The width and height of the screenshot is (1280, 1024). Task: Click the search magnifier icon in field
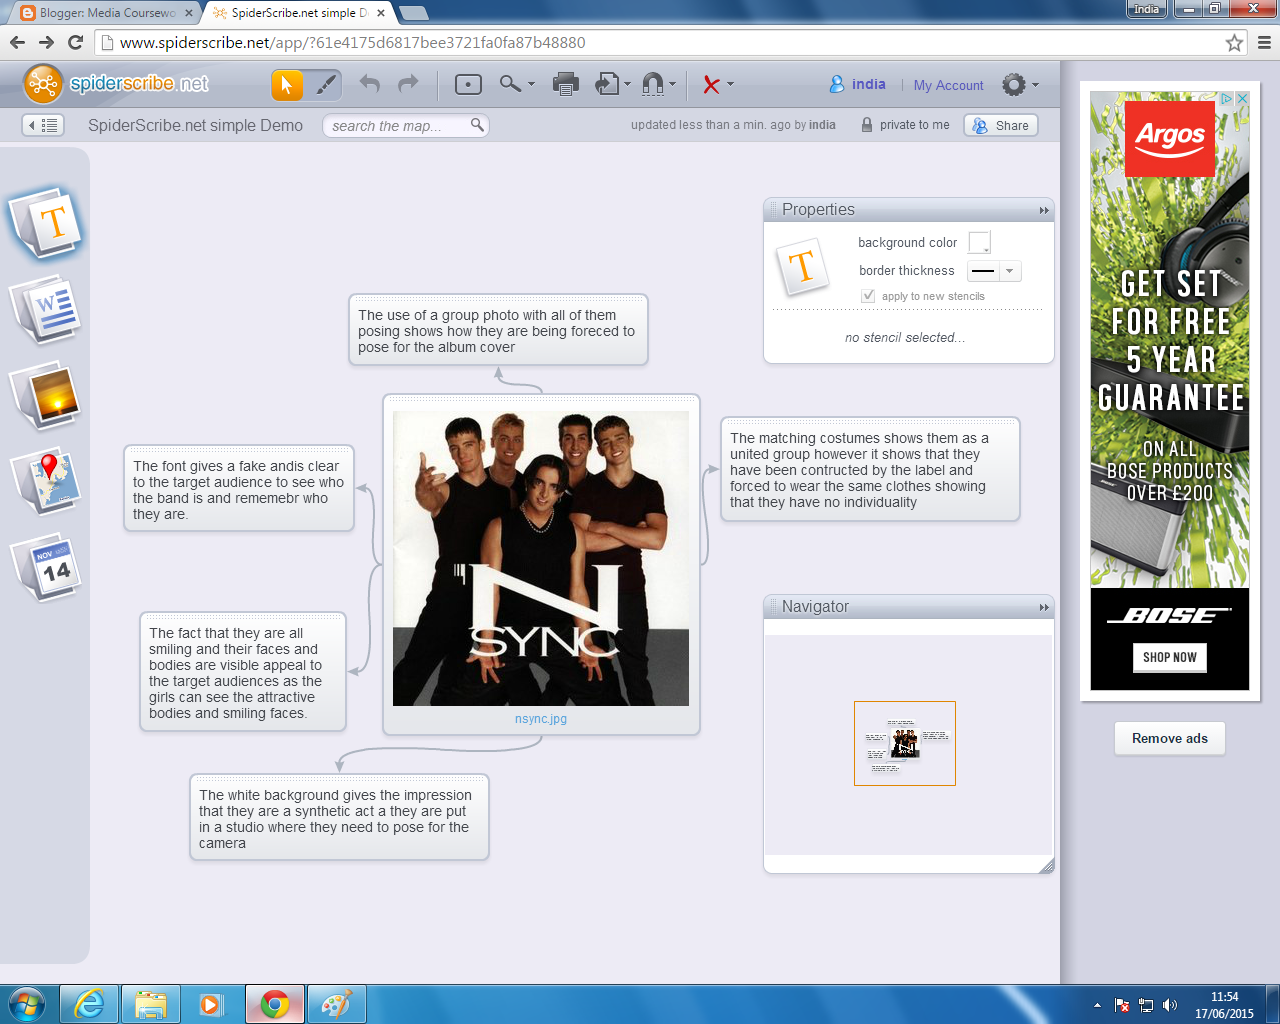pos(477,125)
